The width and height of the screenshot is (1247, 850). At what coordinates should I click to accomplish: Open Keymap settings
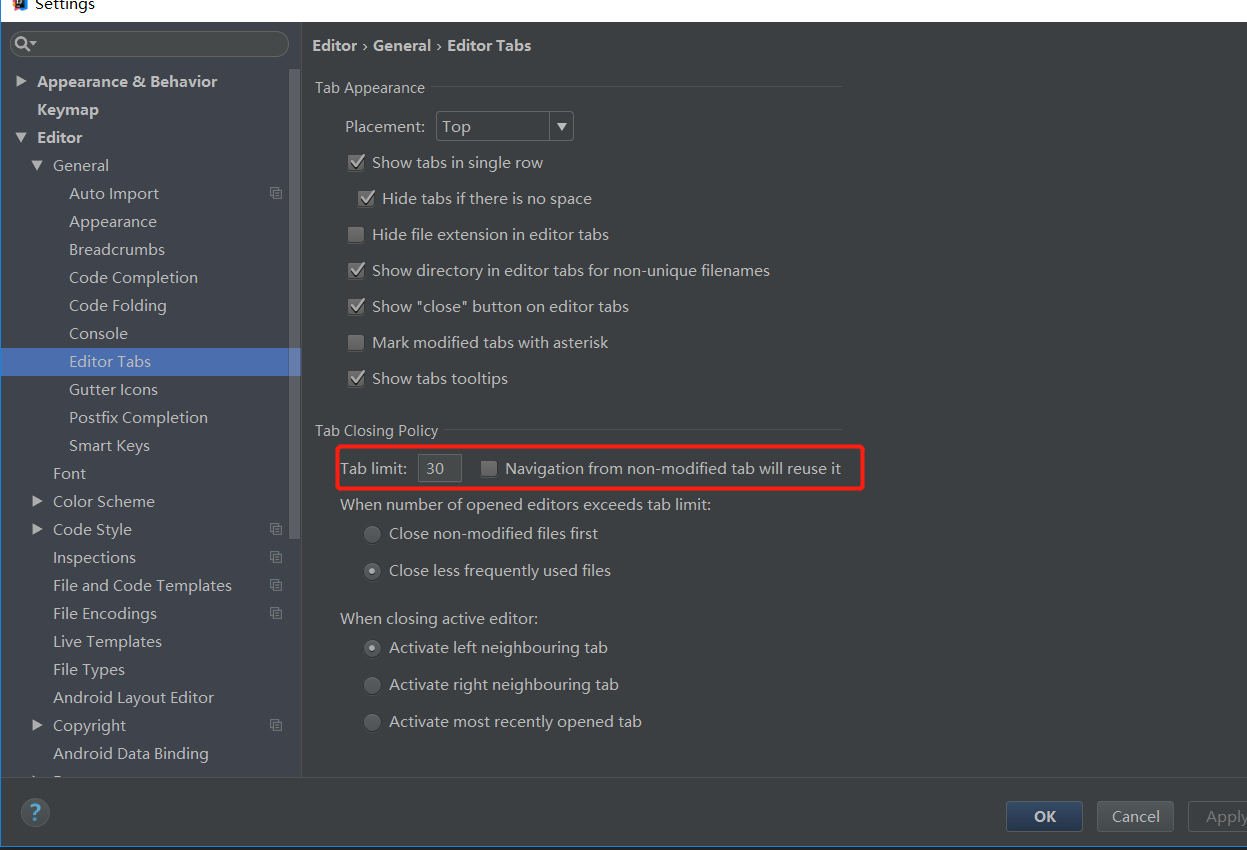click(x=68, y=109)
